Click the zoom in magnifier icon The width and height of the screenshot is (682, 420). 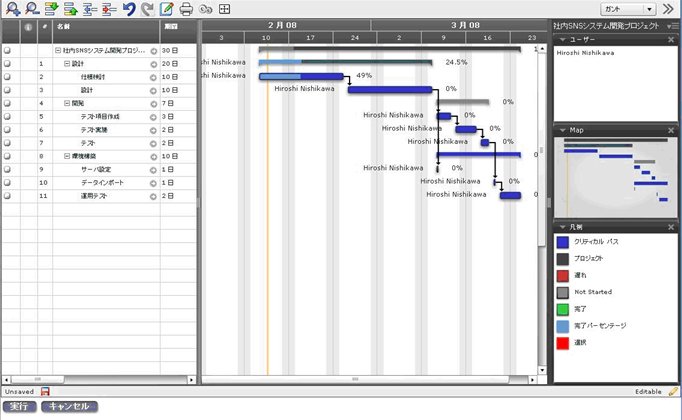tap(13, 8)
